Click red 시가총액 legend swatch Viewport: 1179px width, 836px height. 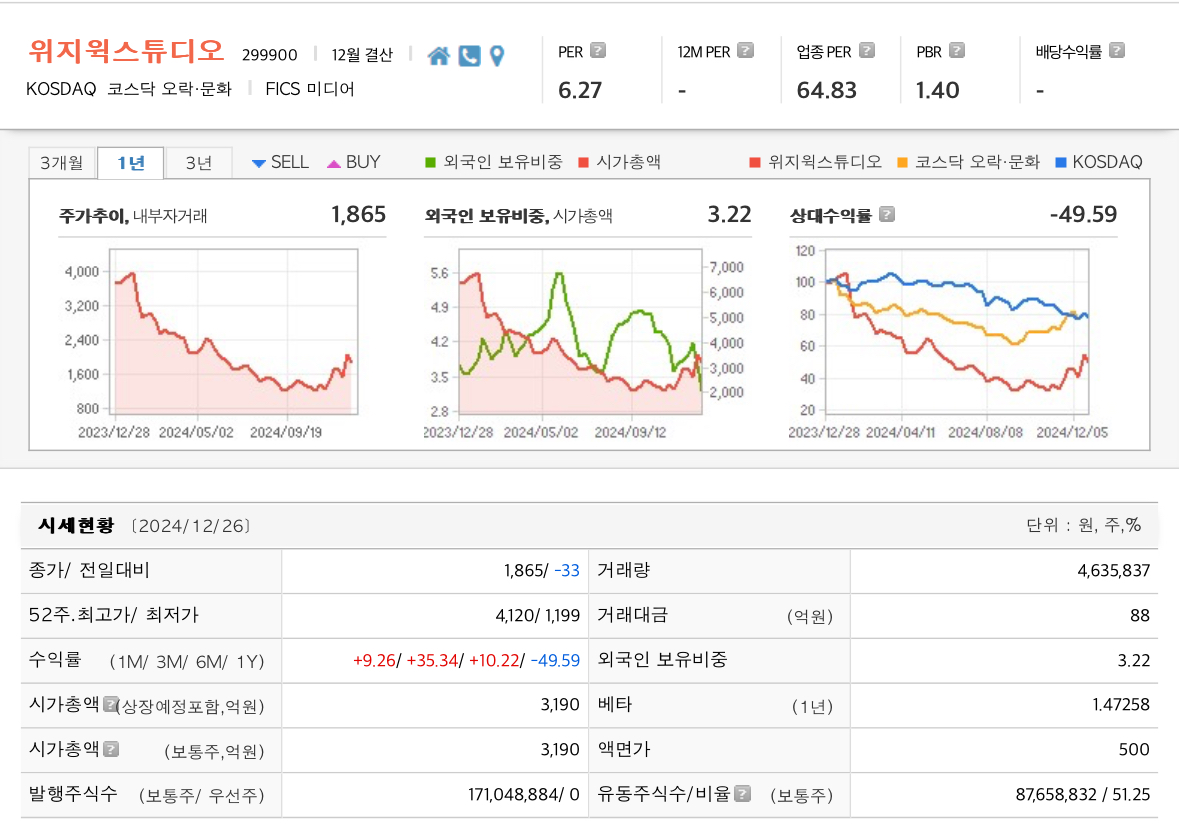(583, 162)
